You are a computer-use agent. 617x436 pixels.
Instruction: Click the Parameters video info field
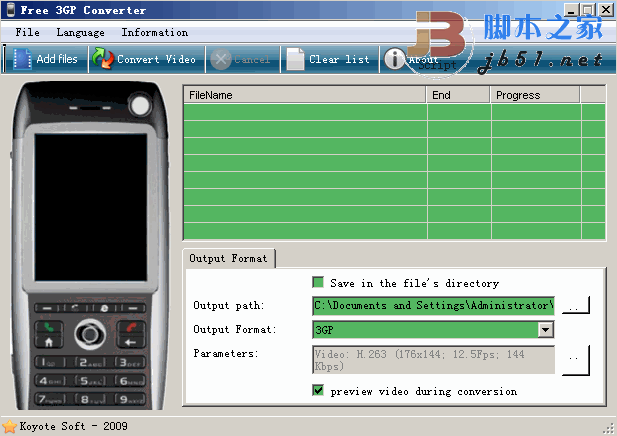click(433, 360)
